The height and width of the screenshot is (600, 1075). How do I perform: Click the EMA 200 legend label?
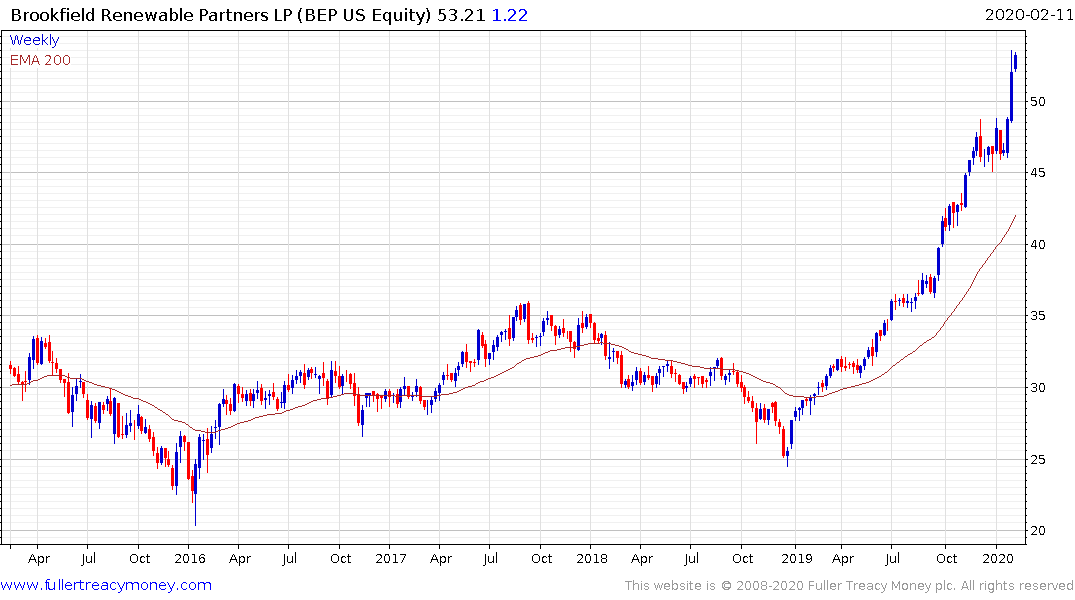point(40,60)
